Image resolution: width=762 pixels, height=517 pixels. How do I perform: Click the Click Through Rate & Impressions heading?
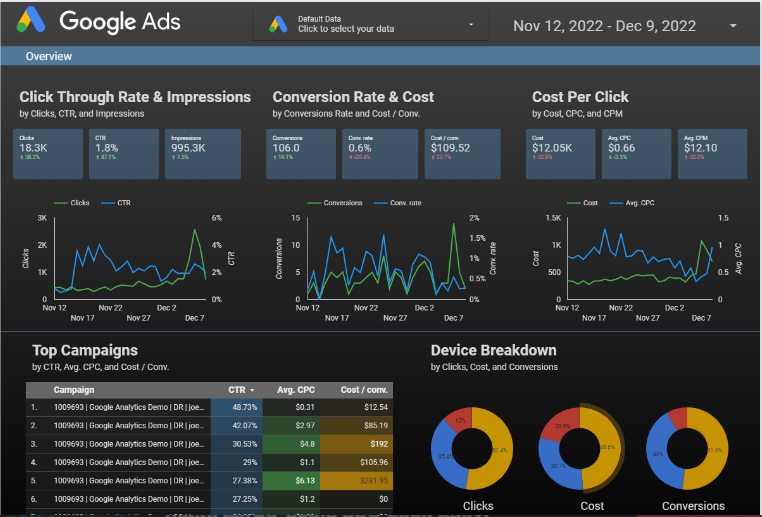pos(135,97)
